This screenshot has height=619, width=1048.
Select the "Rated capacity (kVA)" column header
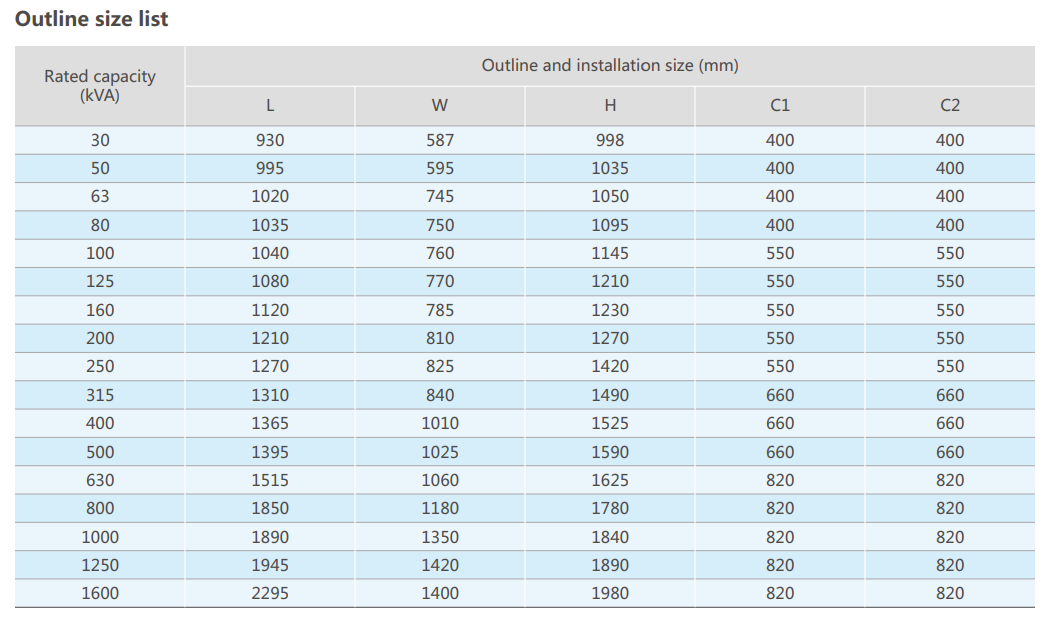click(x=100, y=86)
